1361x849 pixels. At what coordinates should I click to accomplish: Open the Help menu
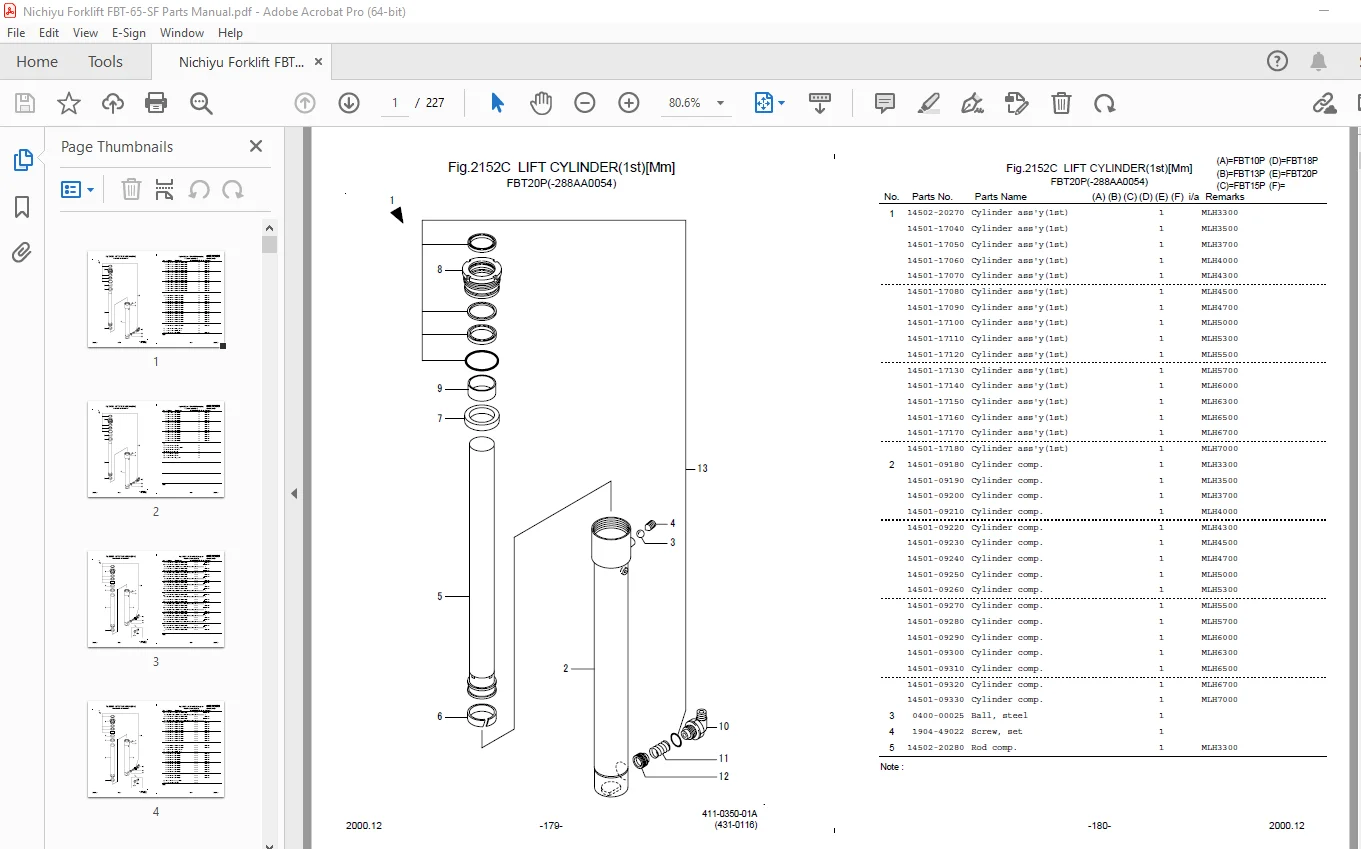tap(230, 32)
